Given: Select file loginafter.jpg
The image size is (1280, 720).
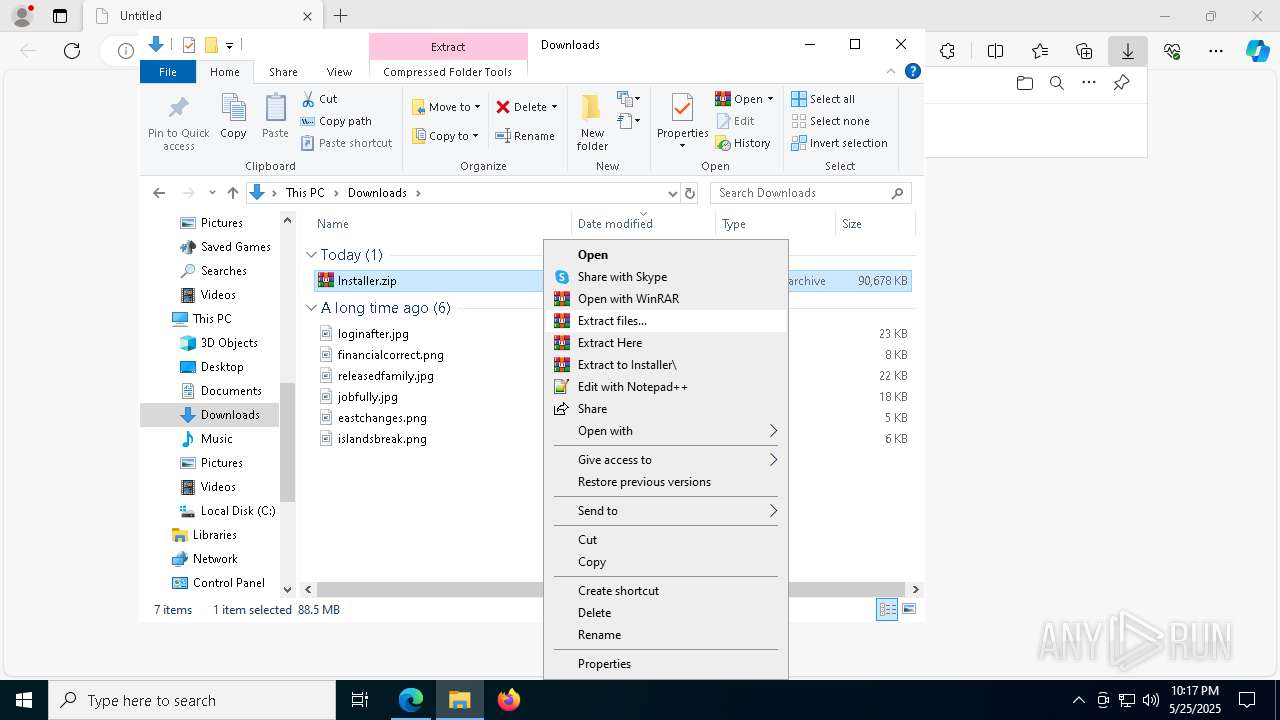Looking at the screenshot, I should [x=373, y=334].
